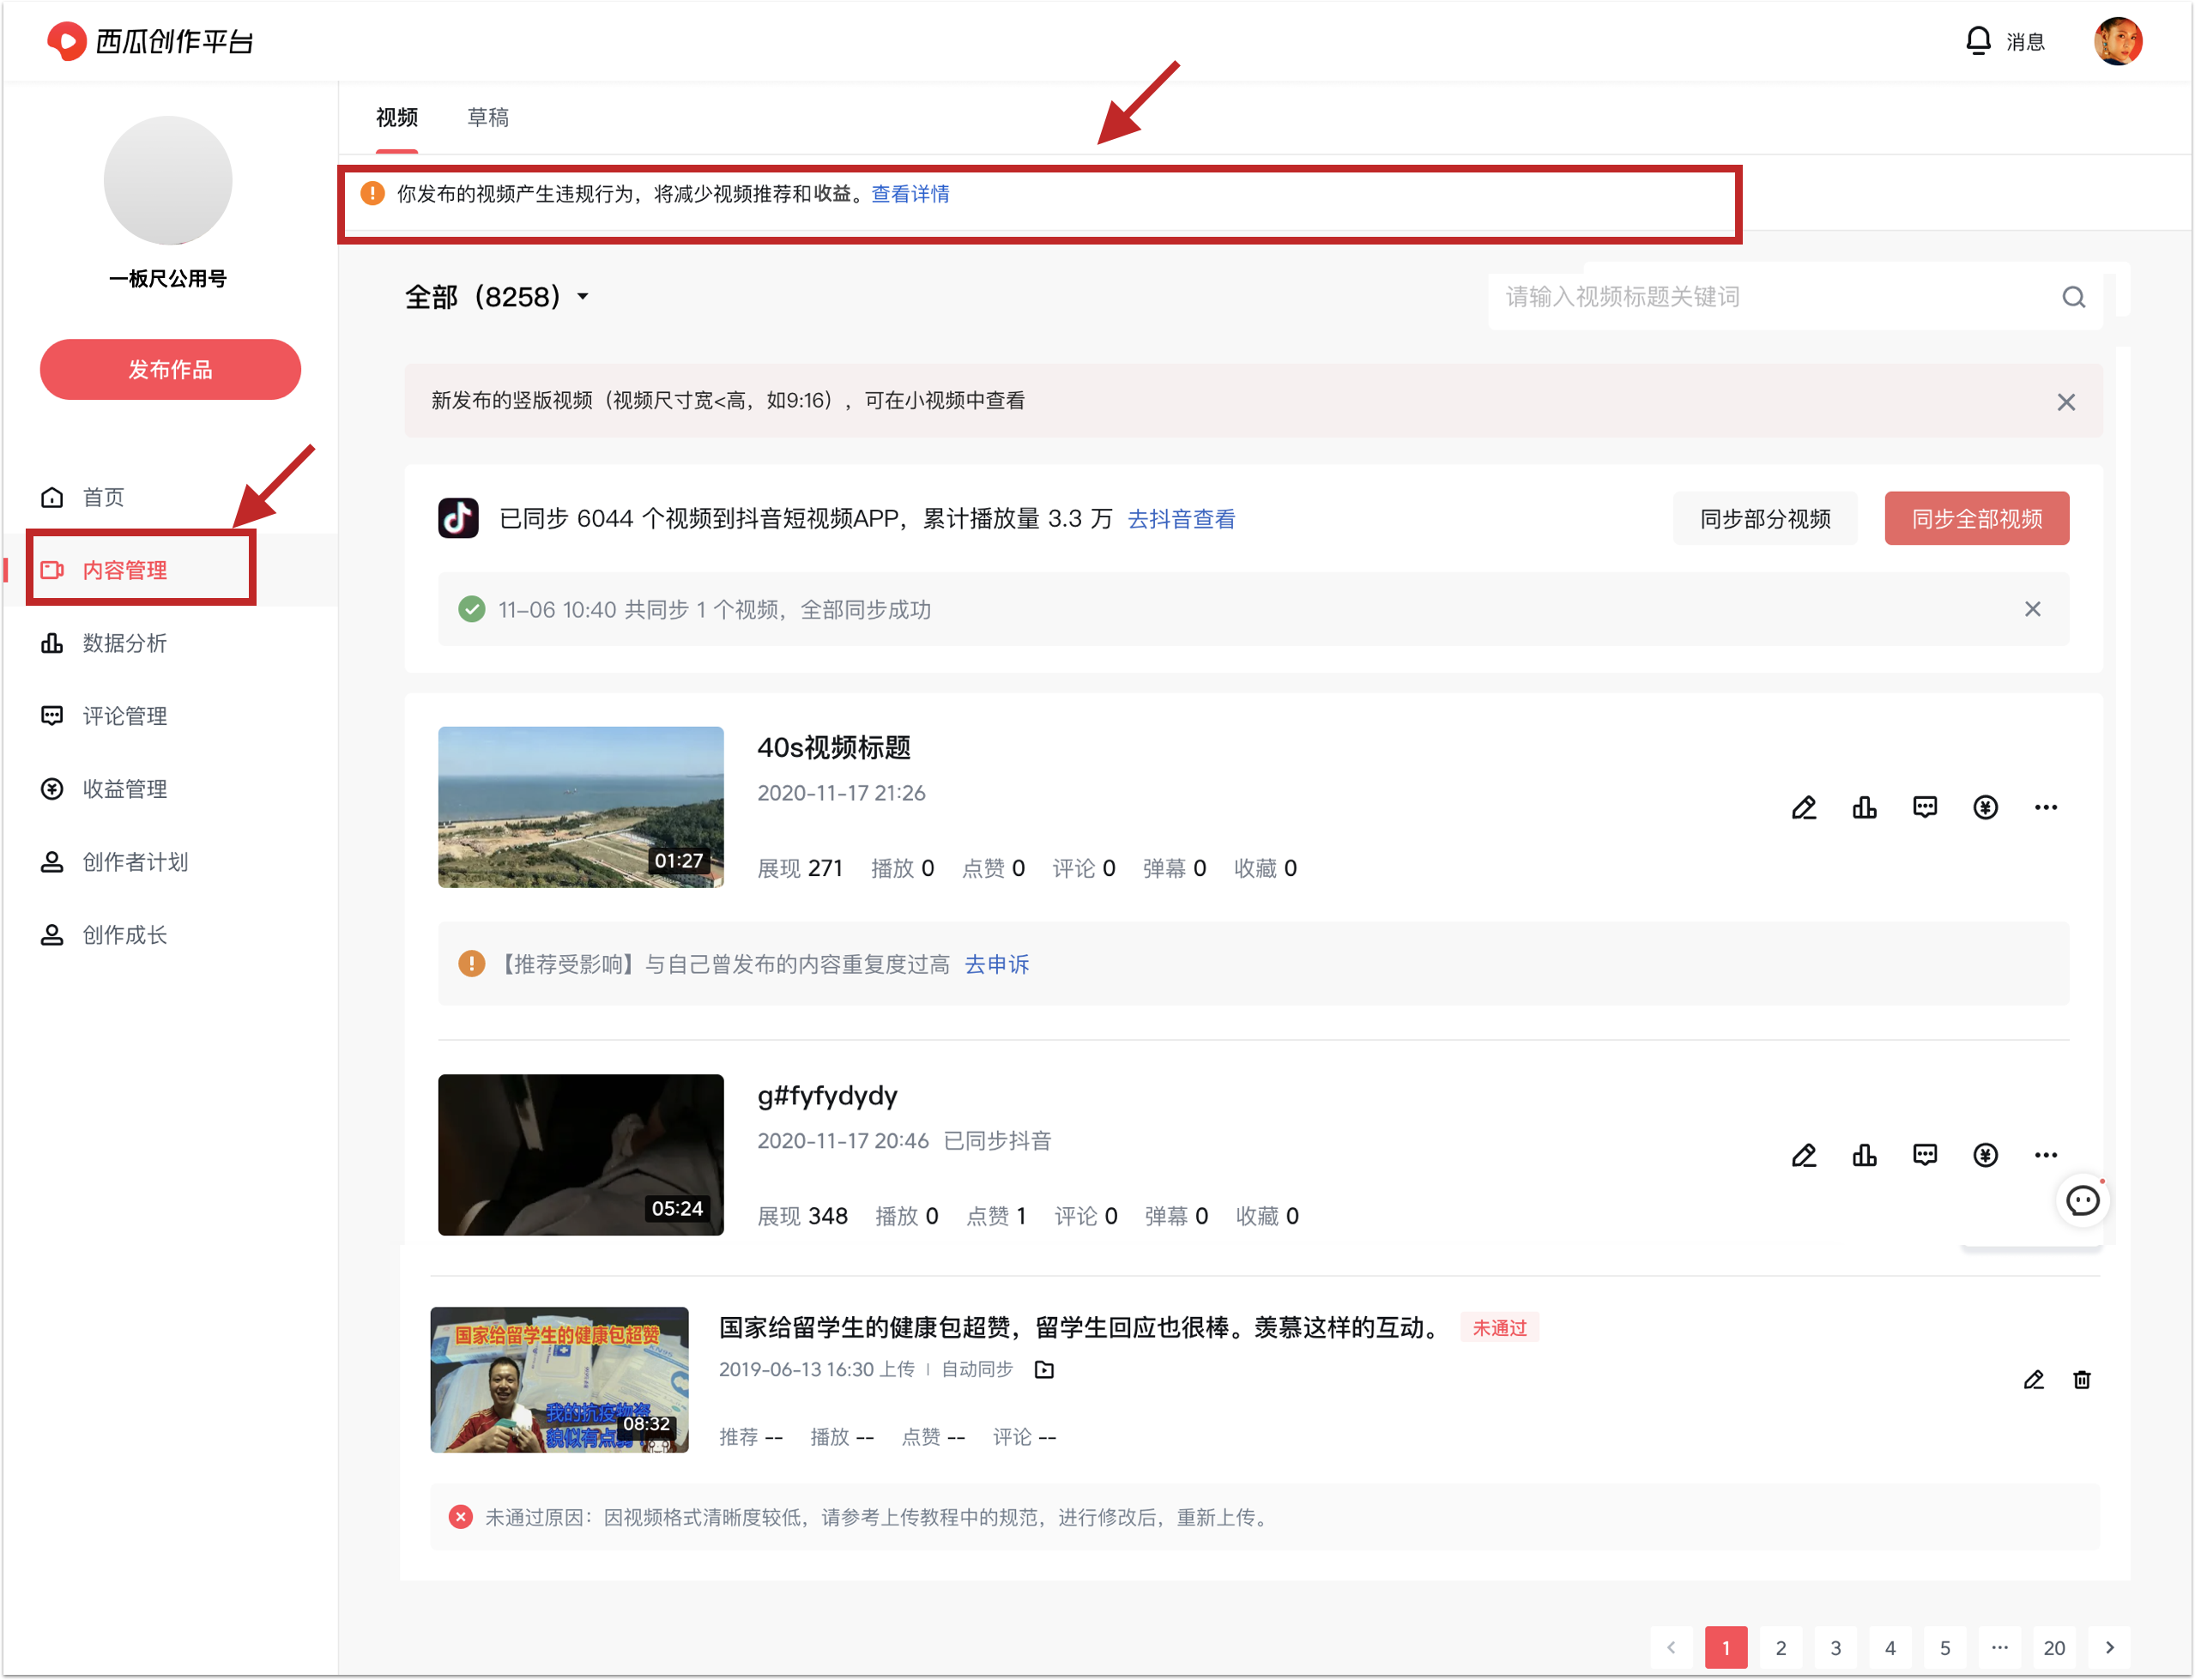Image resolution: width=2195 pixels, height=1680 pixels.
Task: Open more options for g#fyfydydy
Action: coord(2045,1155)
